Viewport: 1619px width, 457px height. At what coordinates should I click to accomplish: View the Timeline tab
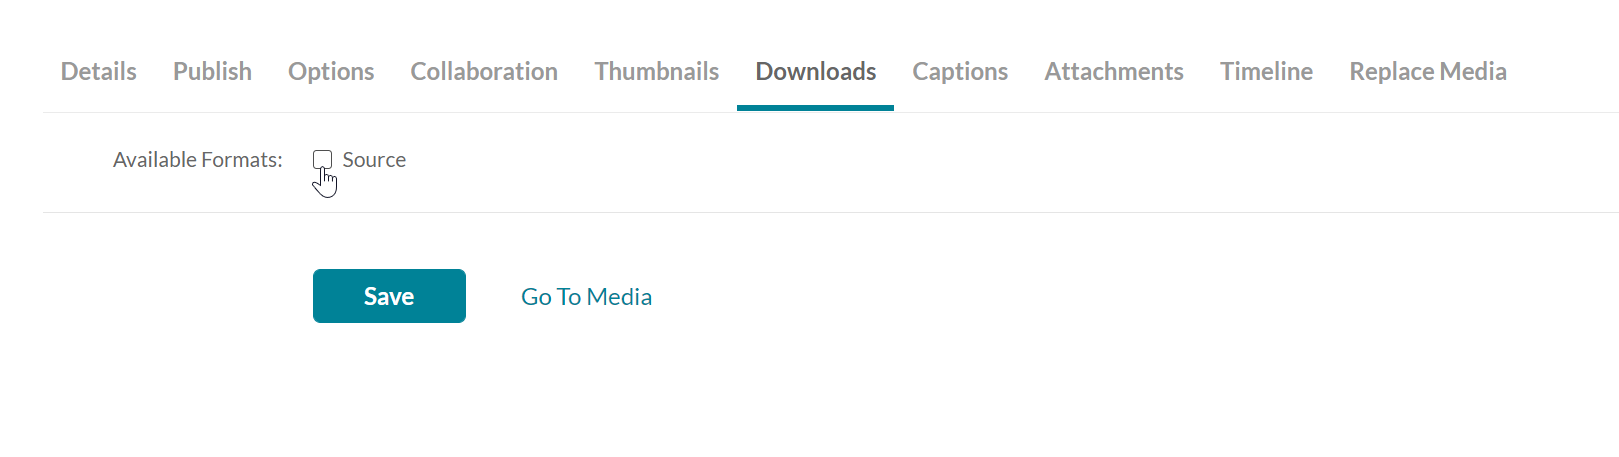coord(1266,71)
